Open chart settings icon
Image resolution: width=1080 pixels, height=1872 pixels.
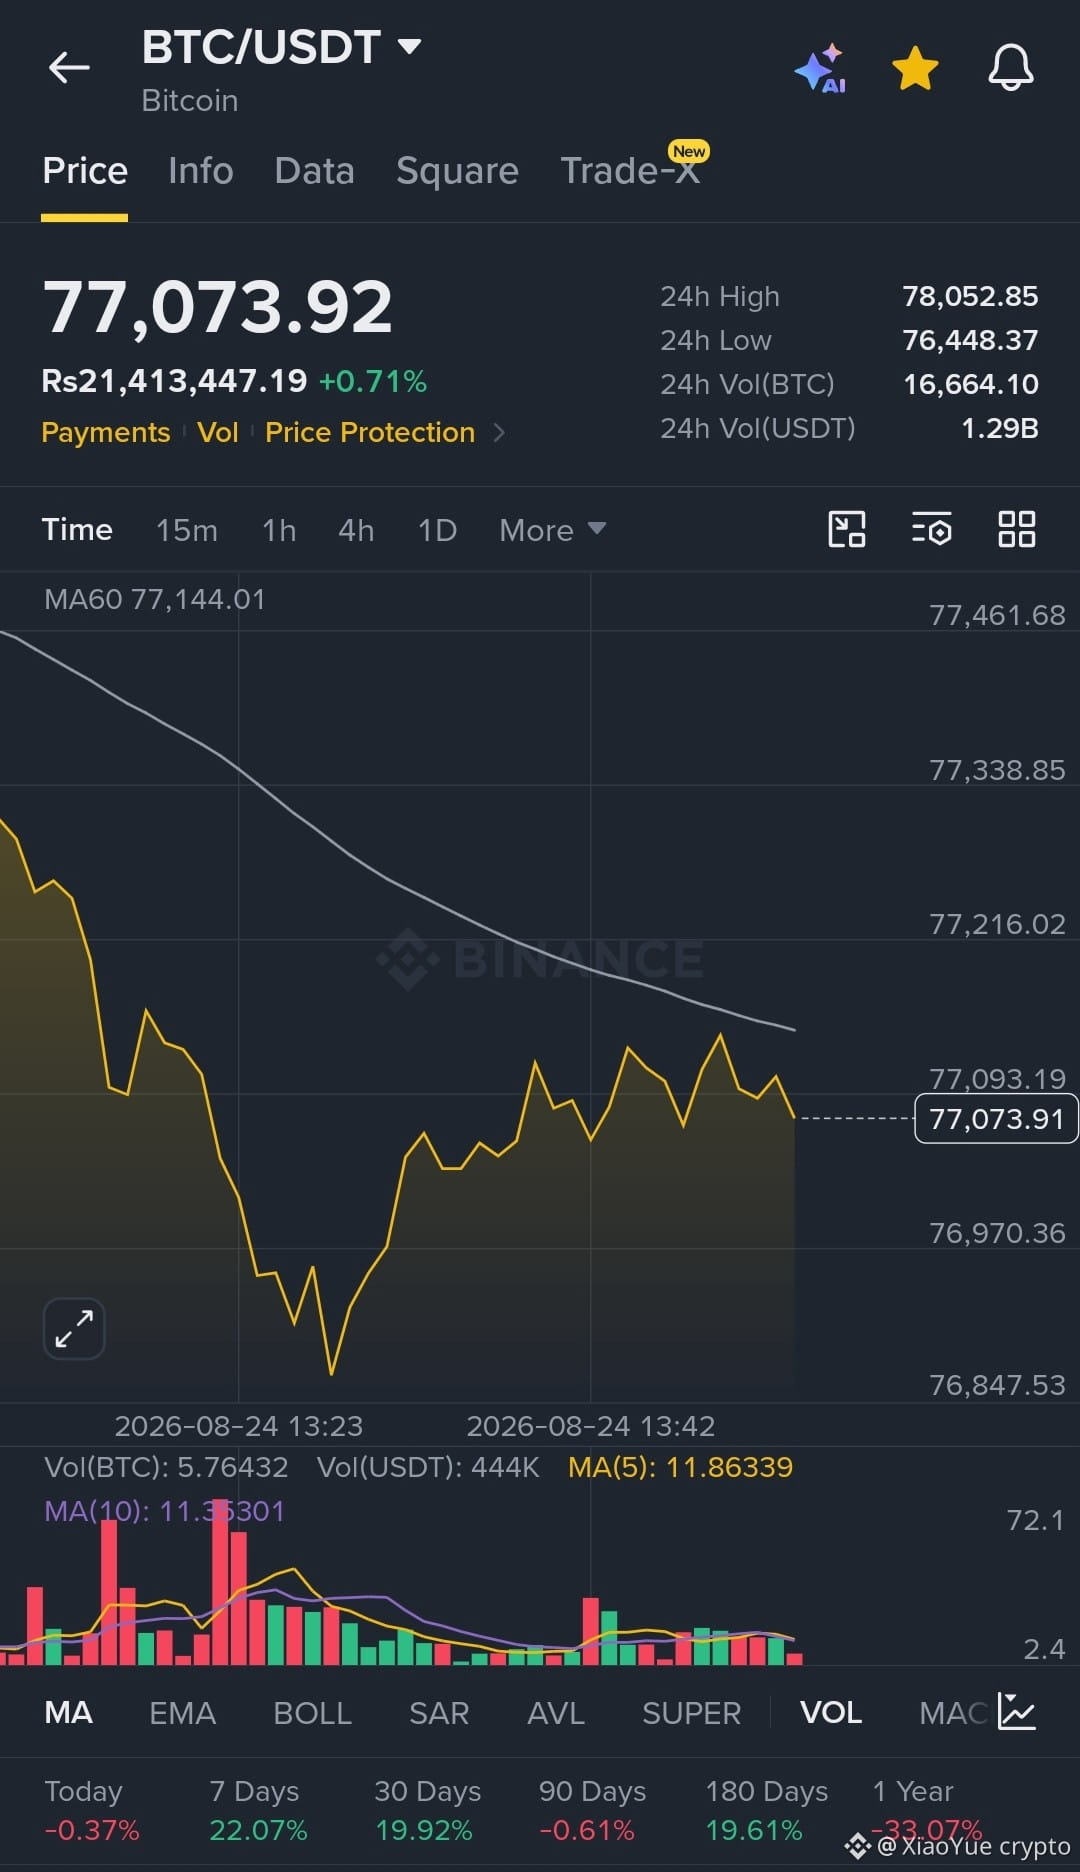coord(932,529)
